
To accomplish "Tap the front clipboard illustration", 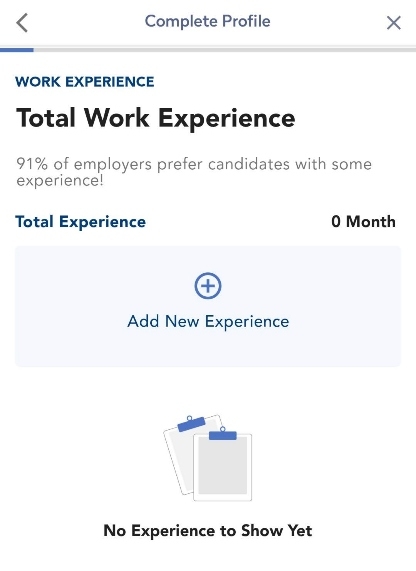I will (x=222, y=464).
